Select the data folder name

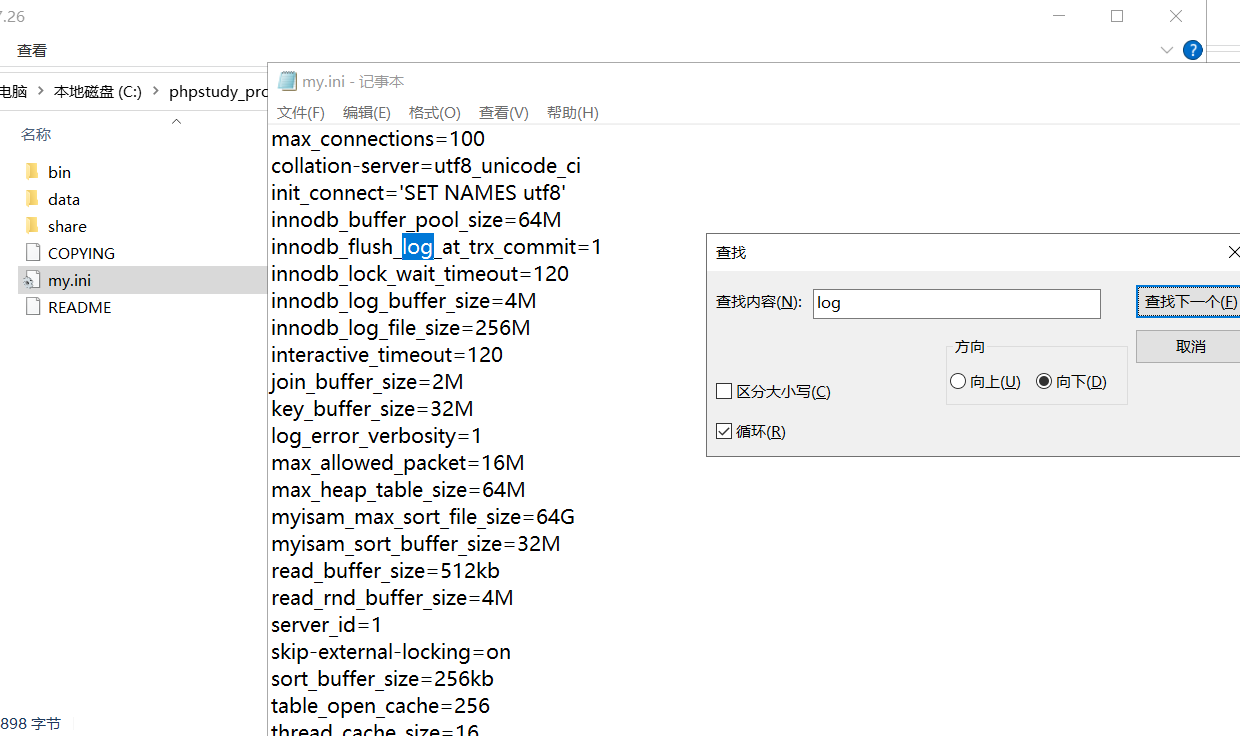pyautogui.click(x=64, y=199)
